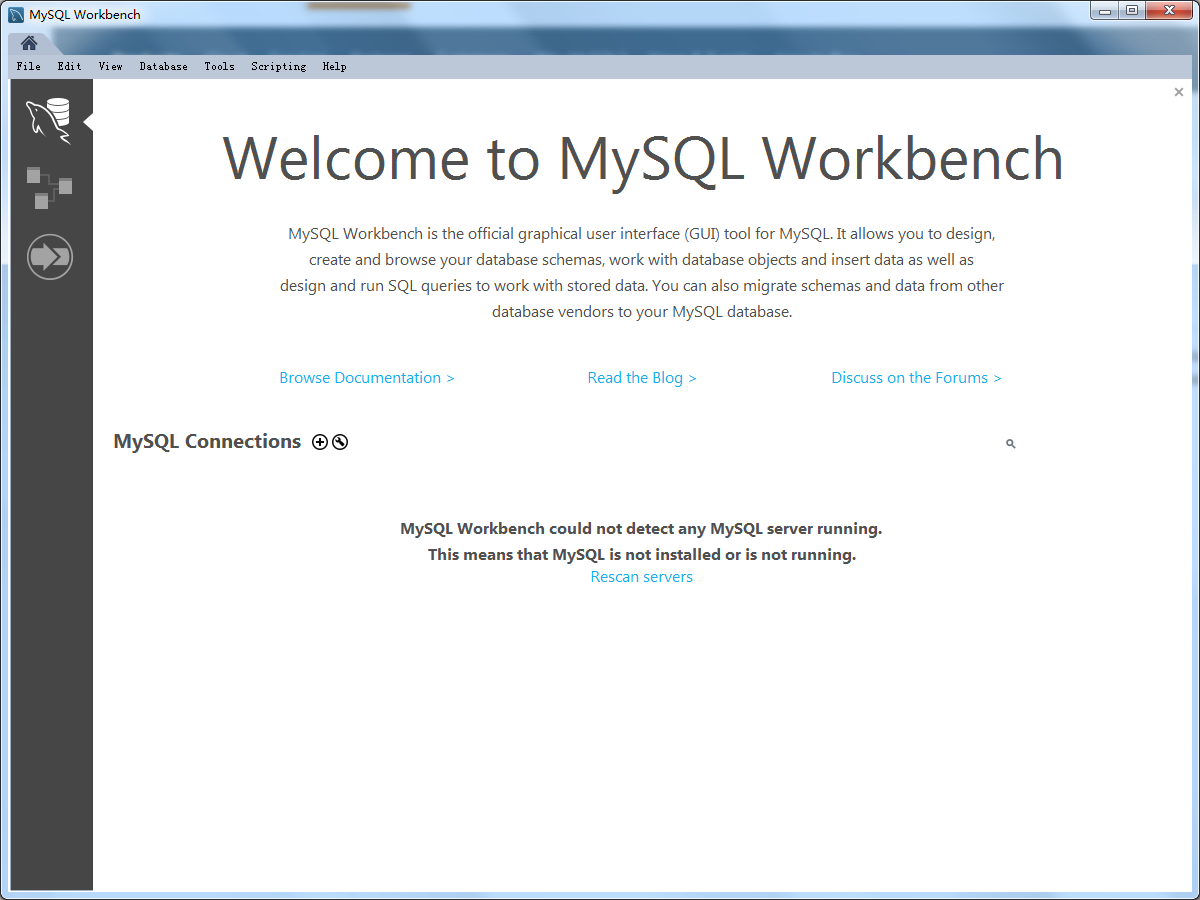The height and width of the screenshot is (900, 1200).
Task: Open Read the Blog link
Action: [x=641, y=377]
